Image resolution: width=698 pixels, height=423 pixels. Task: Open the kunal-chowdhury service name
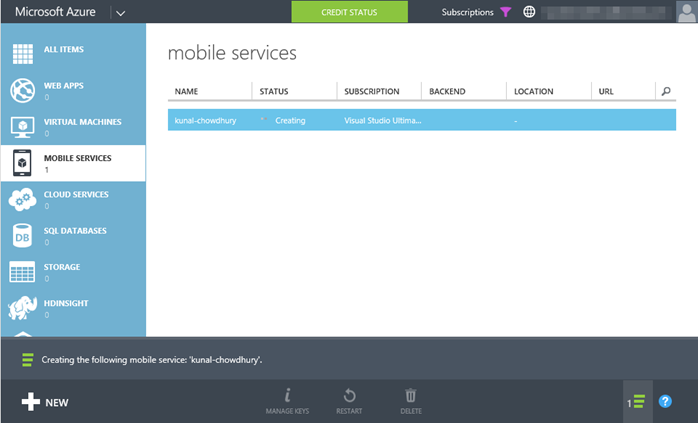tap(205, 121)
